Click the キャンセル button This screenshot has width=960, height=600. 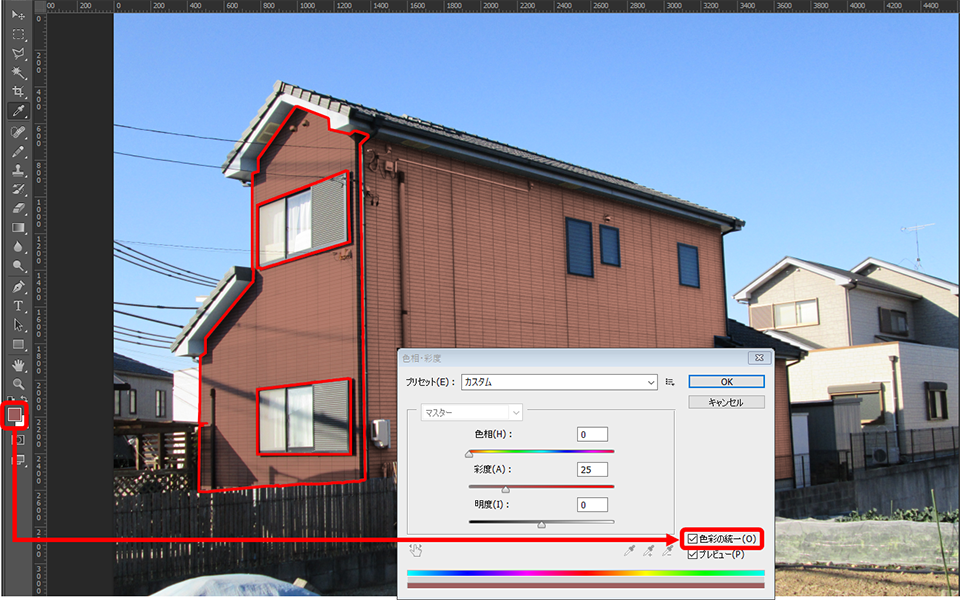[726, 402]
